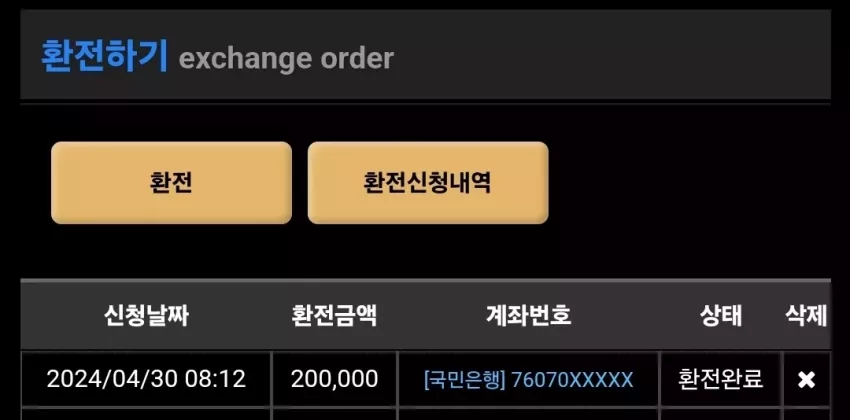850x420 pixels.
Task: Click the blue 환전하기 page title
Action: click(x=104, y=56)
